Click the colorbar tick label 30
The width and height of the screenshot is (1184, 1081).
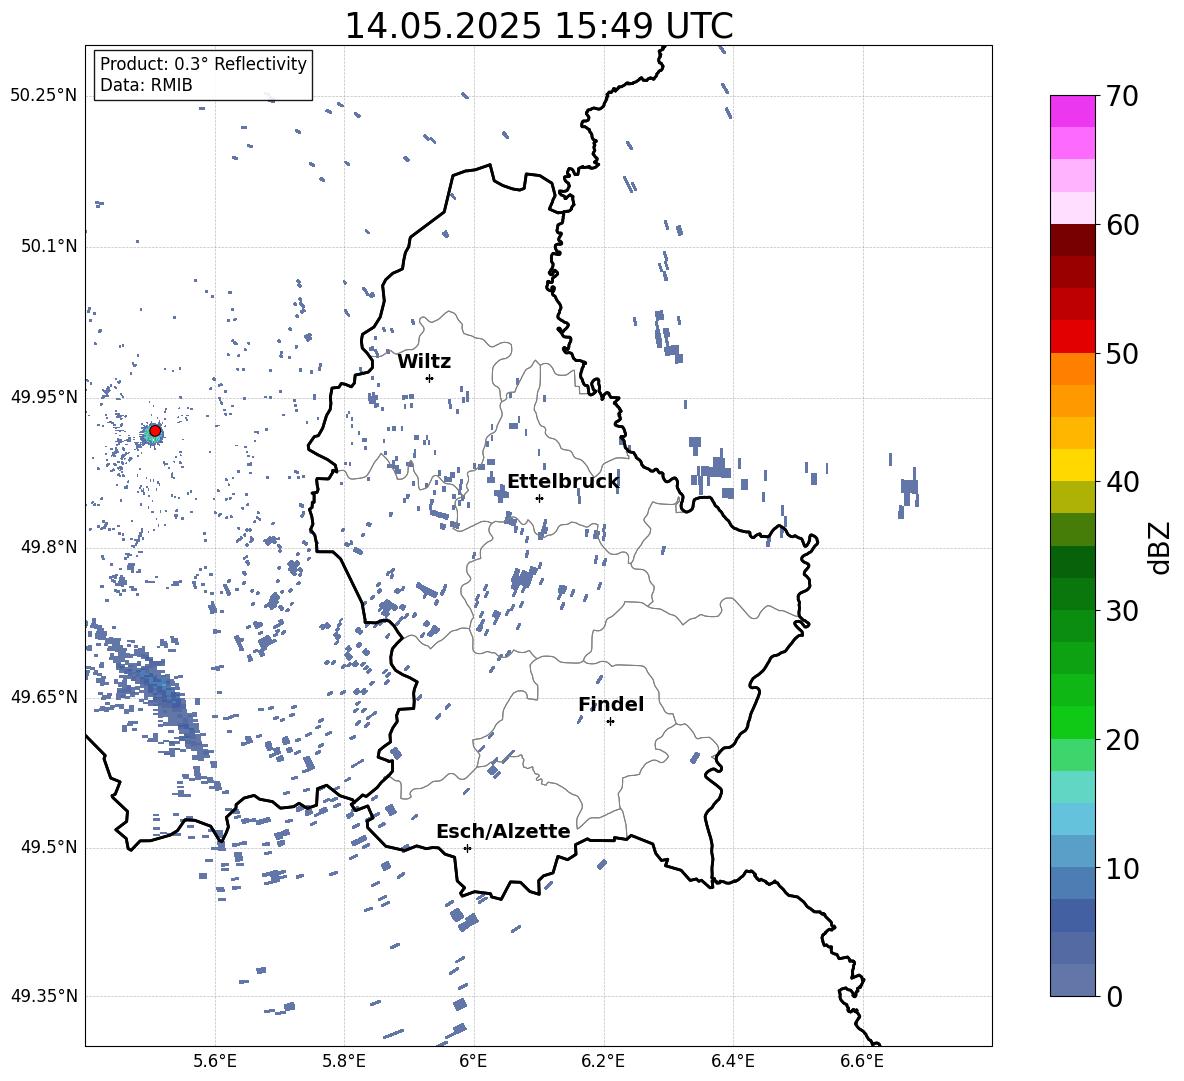click(x=1122, y=610)
